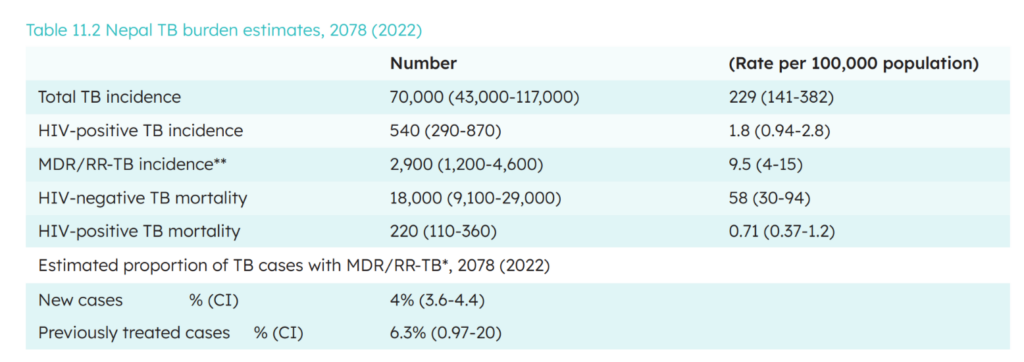Click the number 540 (290-870)
Viewport: 1024px width, 362px height.
445,131
